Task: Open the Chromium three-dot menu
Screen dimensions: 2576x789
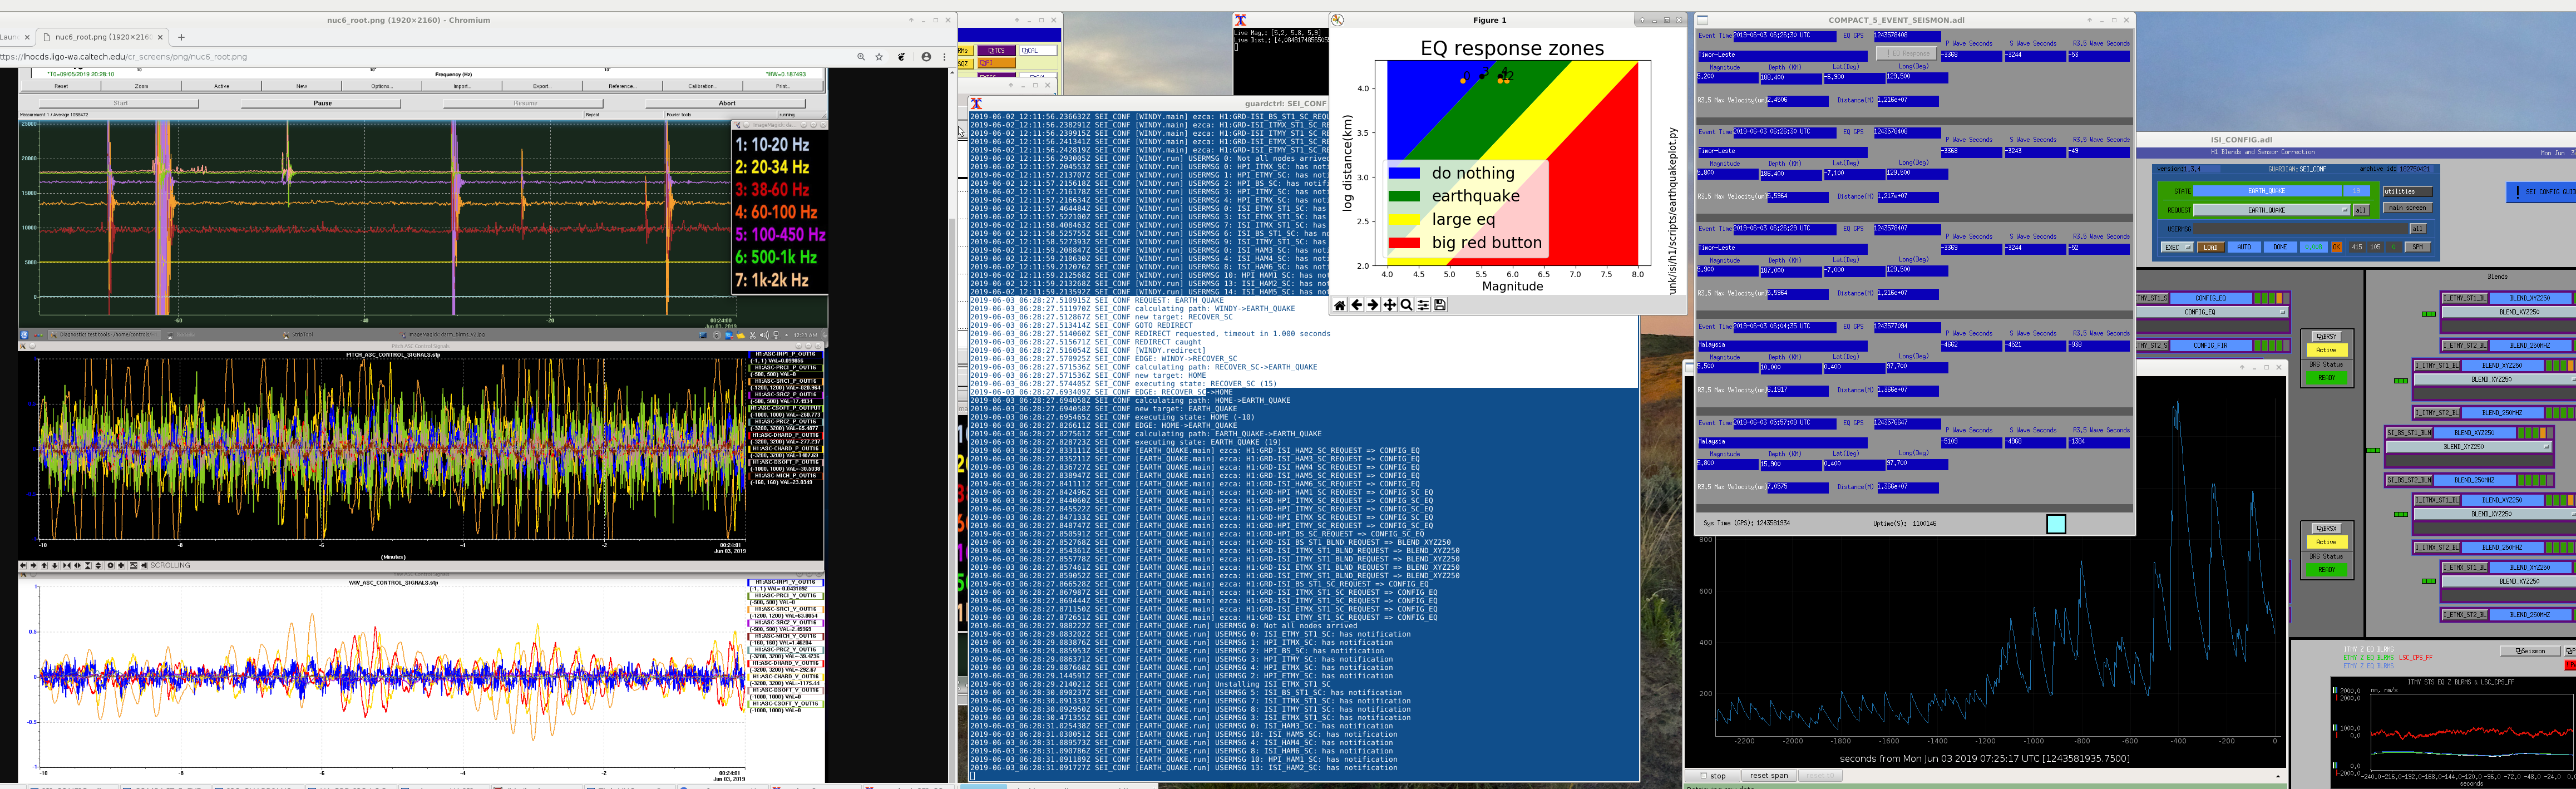Action: click(x=944, y=57)
